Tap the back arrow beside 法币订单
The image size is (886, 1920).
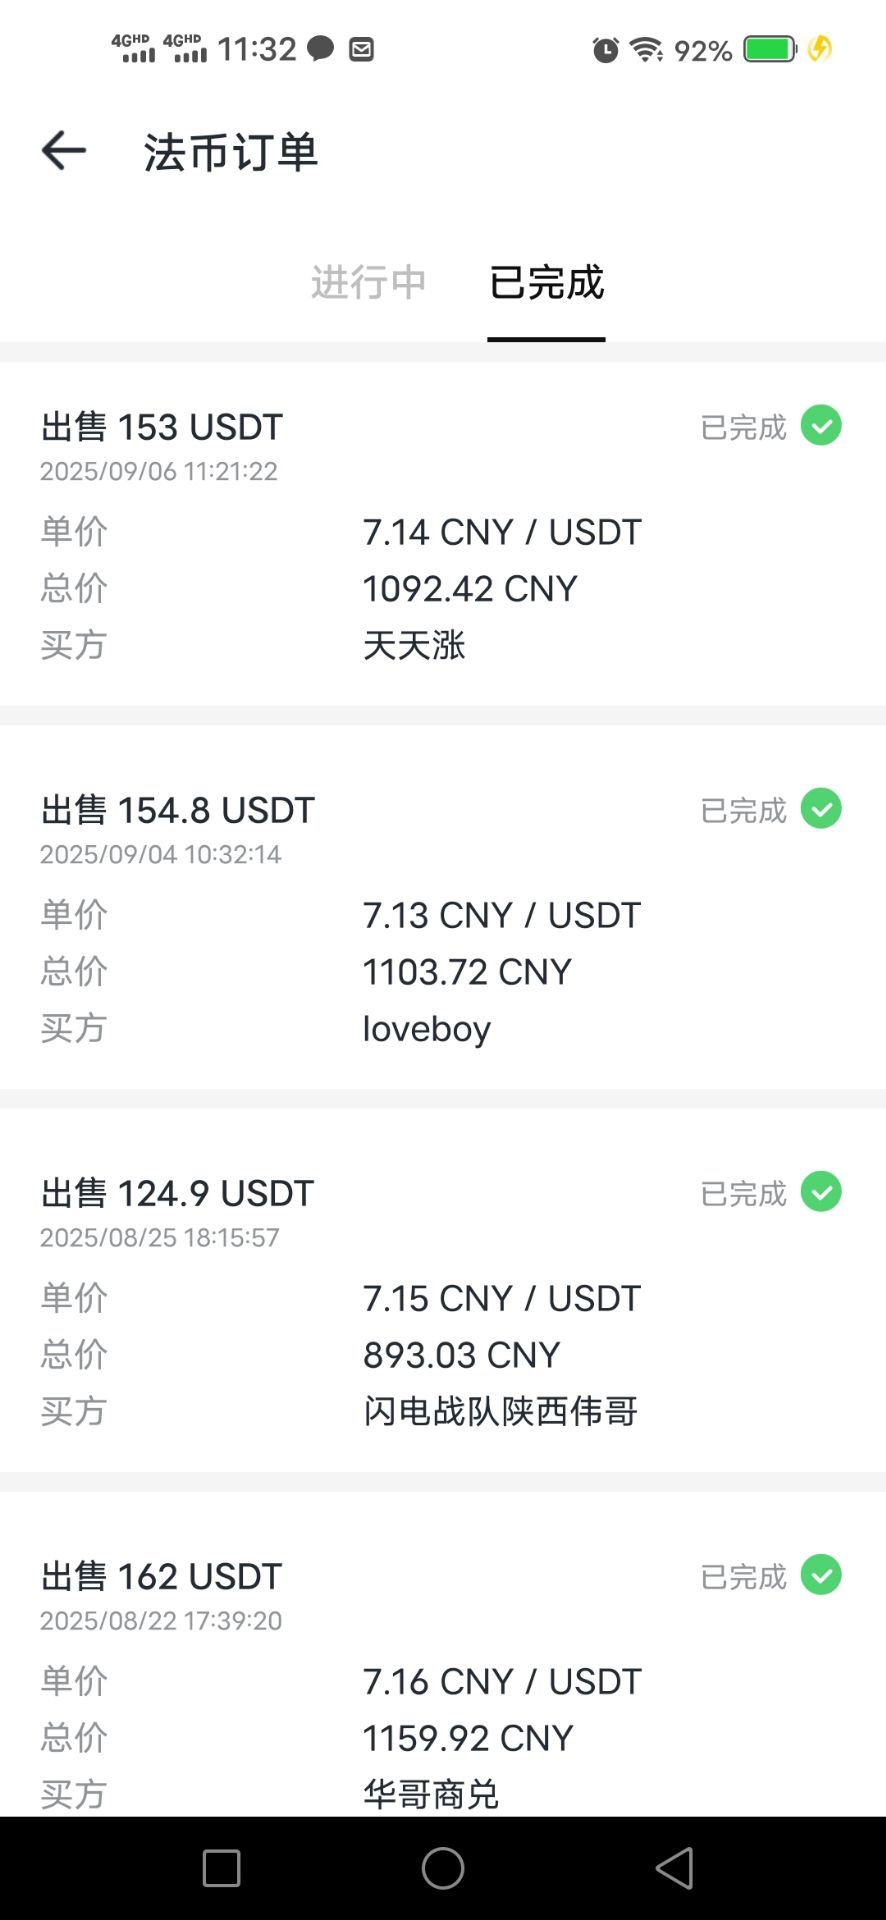pos(64,151)
